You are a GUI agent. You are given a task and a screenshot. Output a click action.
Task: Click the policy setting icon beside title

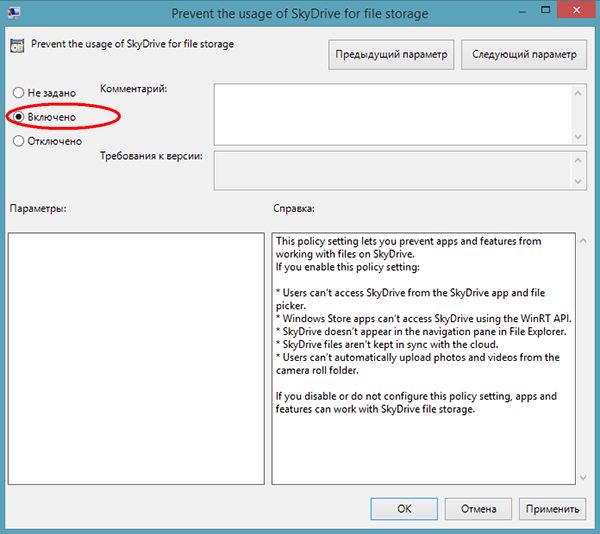click(17, 46)
